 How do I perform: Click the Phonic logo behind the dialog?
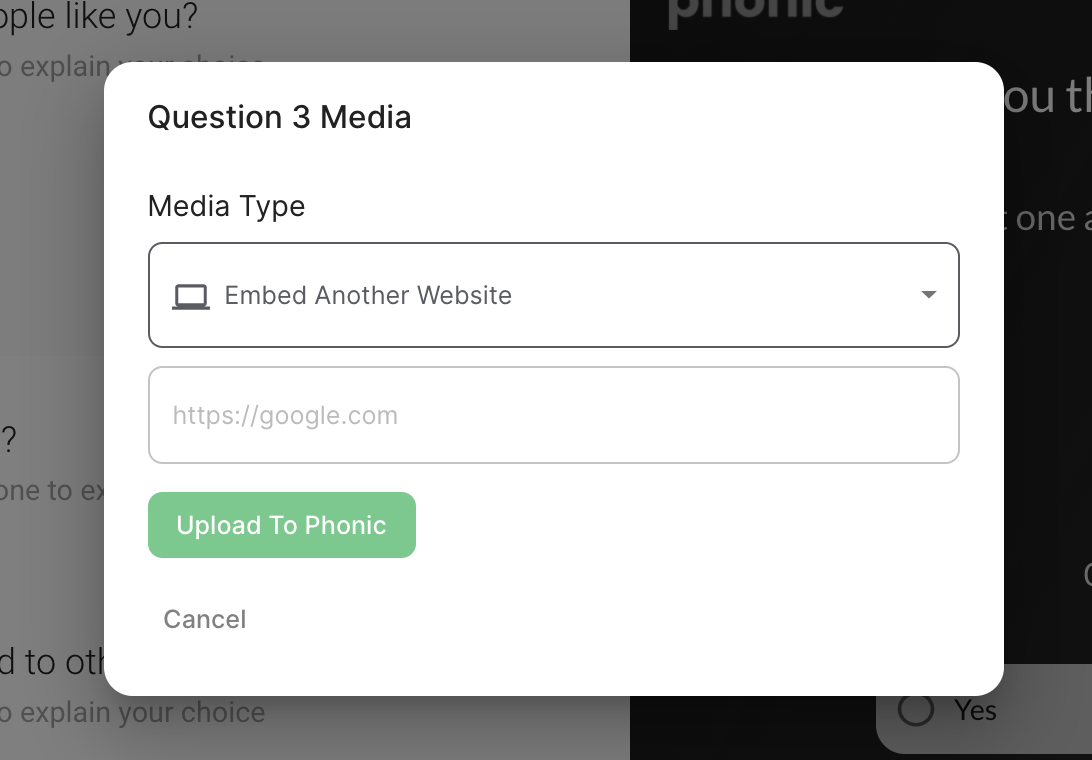pos(755,10)
